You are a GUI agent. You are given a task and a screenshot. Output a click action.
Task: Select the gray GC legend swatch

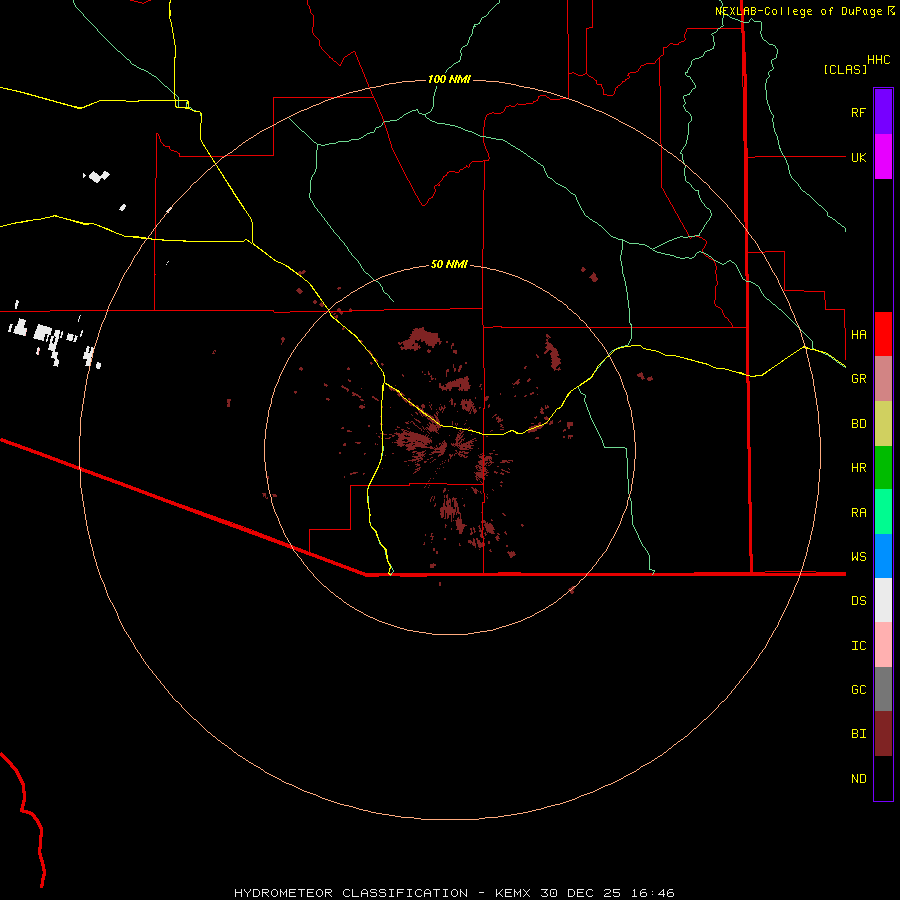(x=883, y=689)
